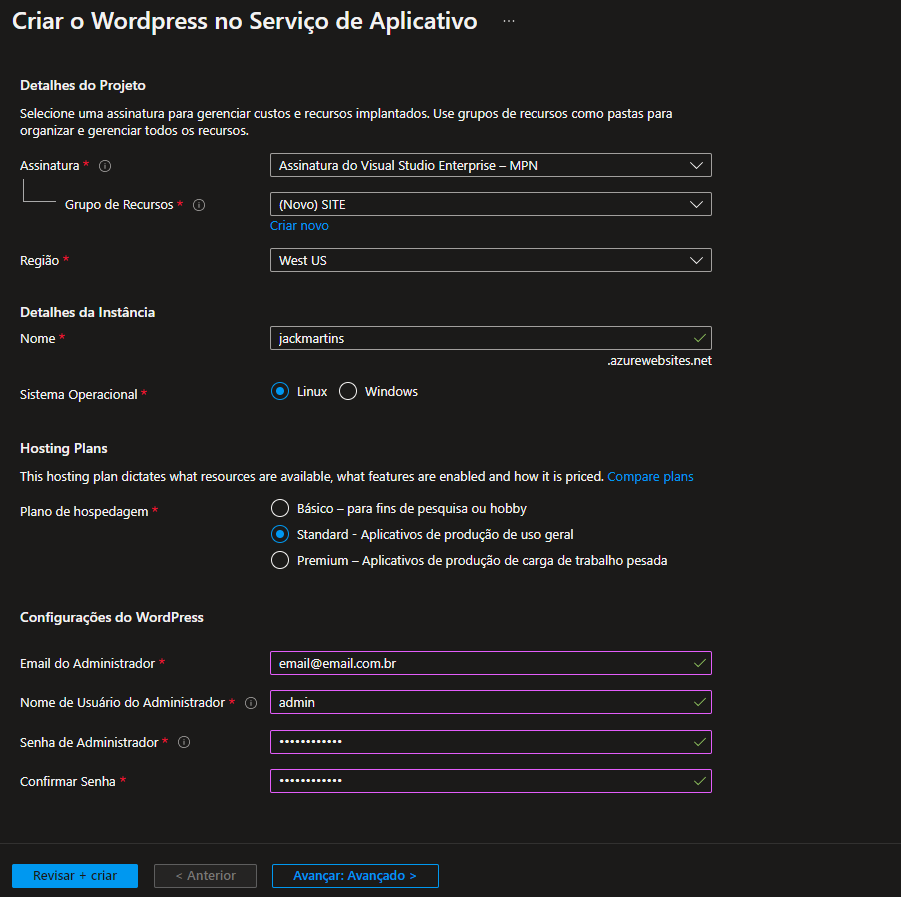
Task: Choose the Standard hosting plan
Action: point(280,534)
